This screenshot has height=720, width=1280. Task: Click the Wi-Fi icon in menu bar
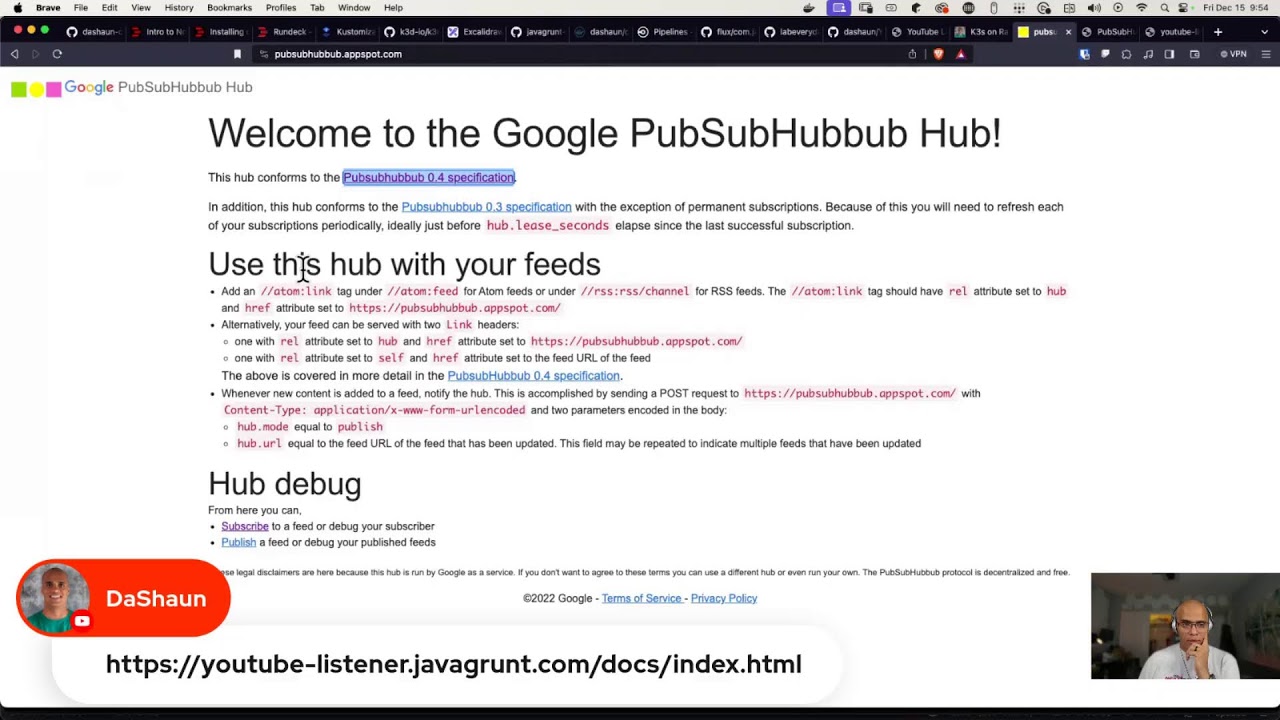[1142, 7]
